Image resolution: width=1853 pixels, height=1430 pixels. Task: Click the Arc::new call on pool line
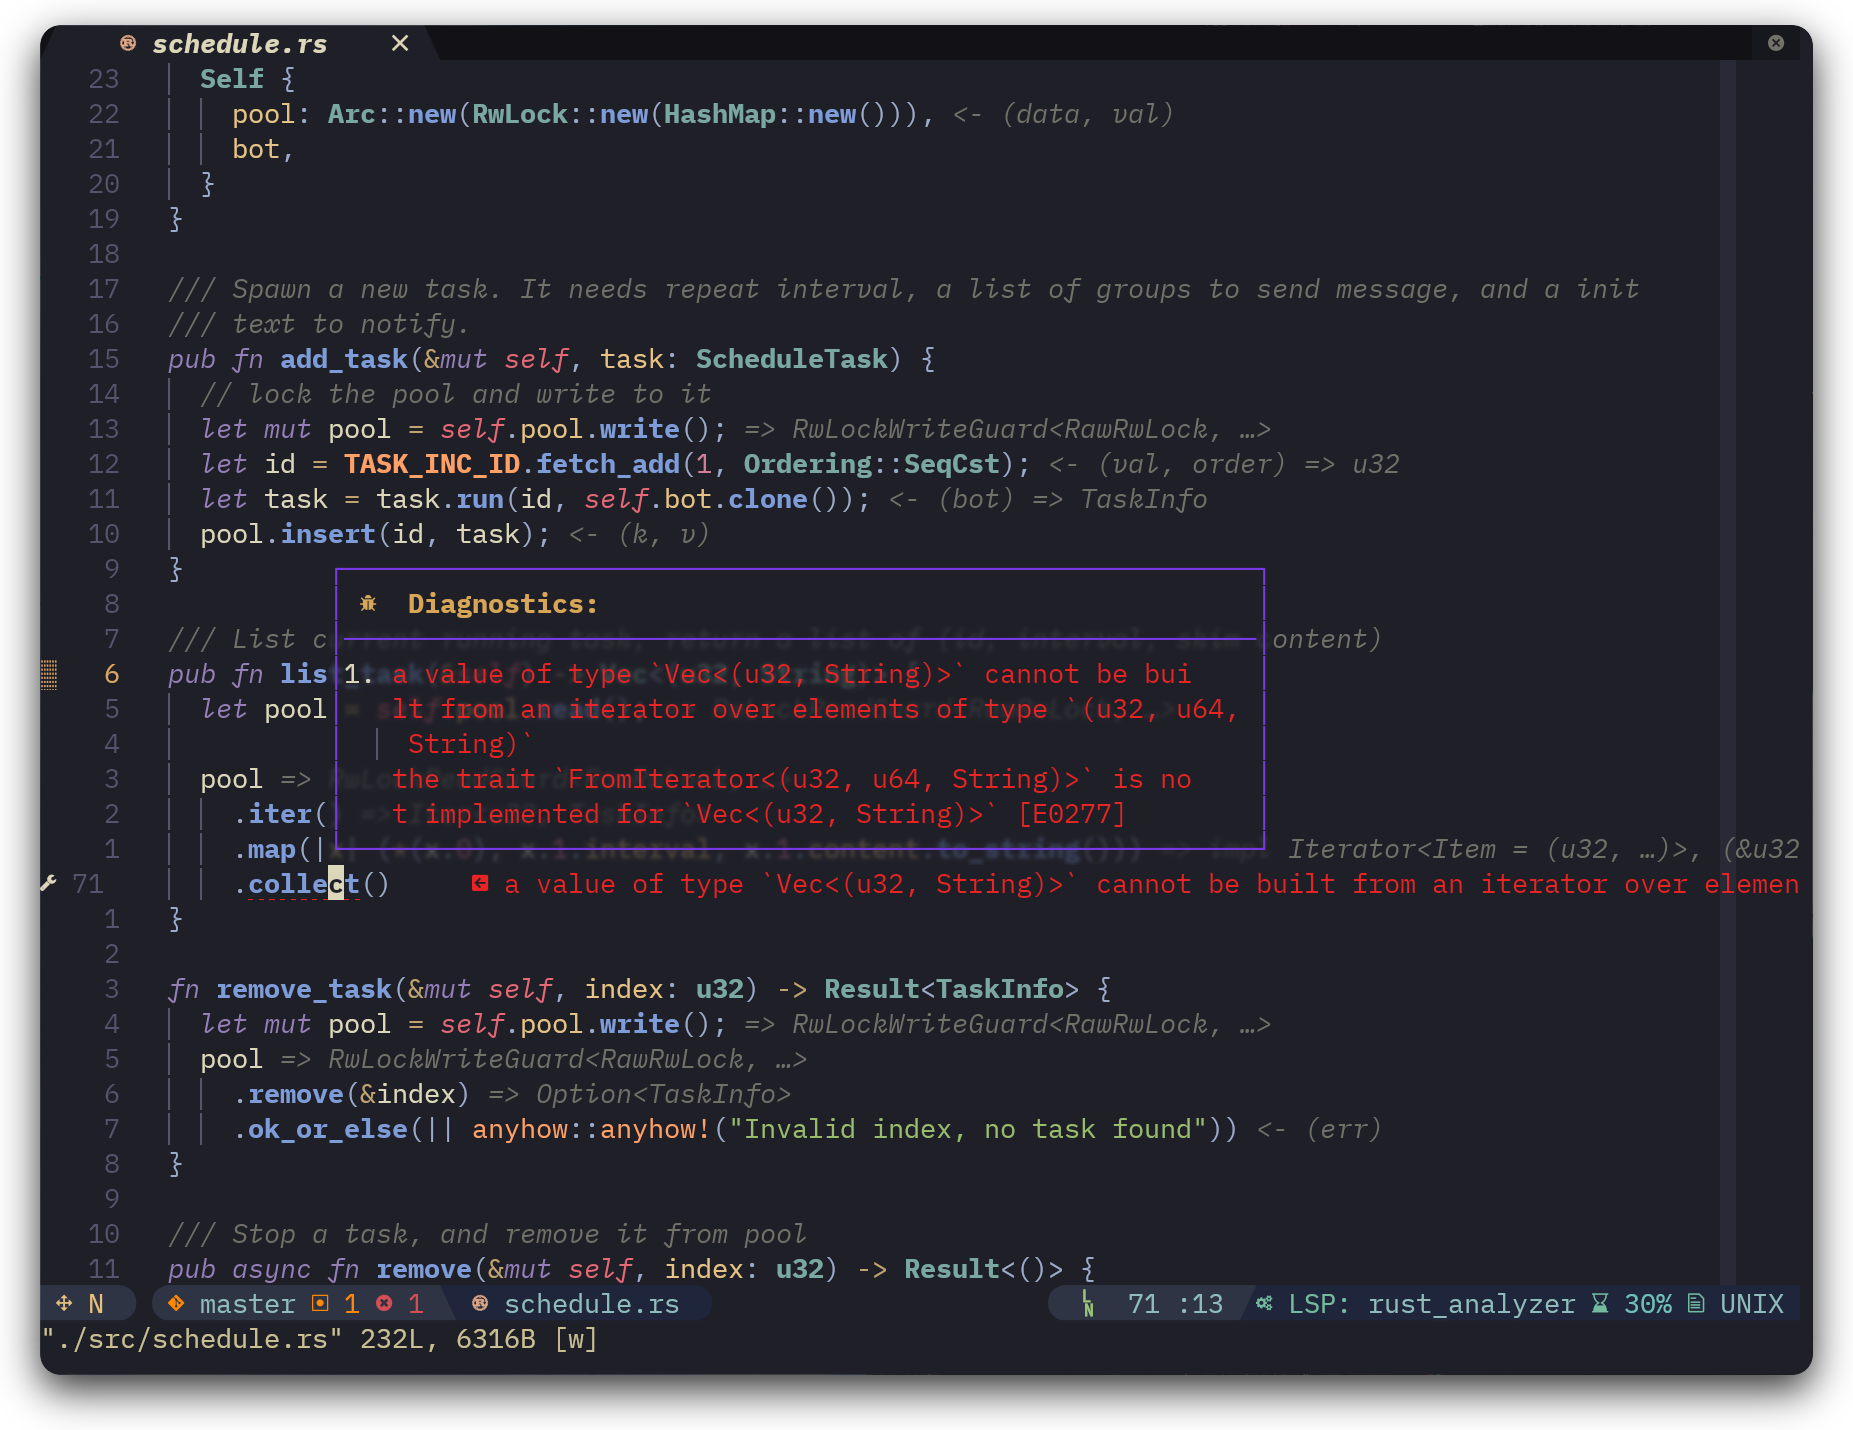coord(391,114)
